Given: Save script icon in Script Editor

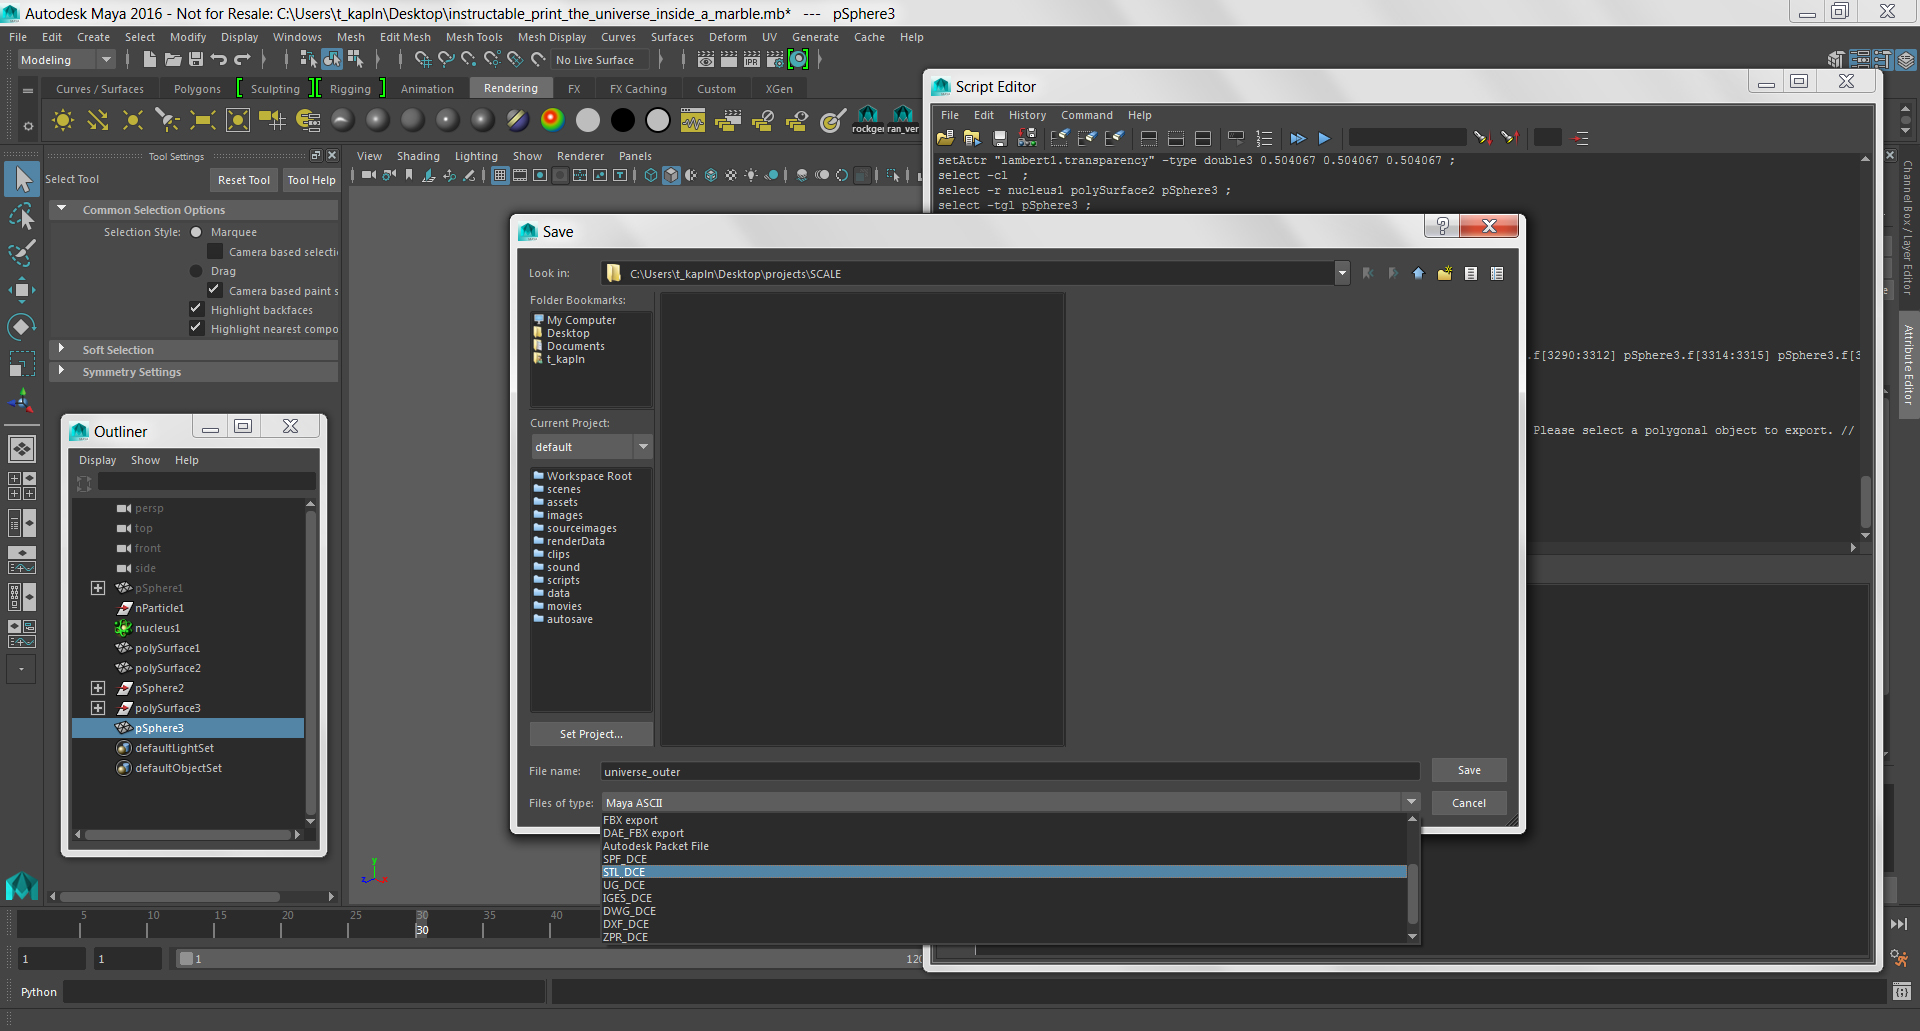Looking at the screenshot, I should point(999,138).
